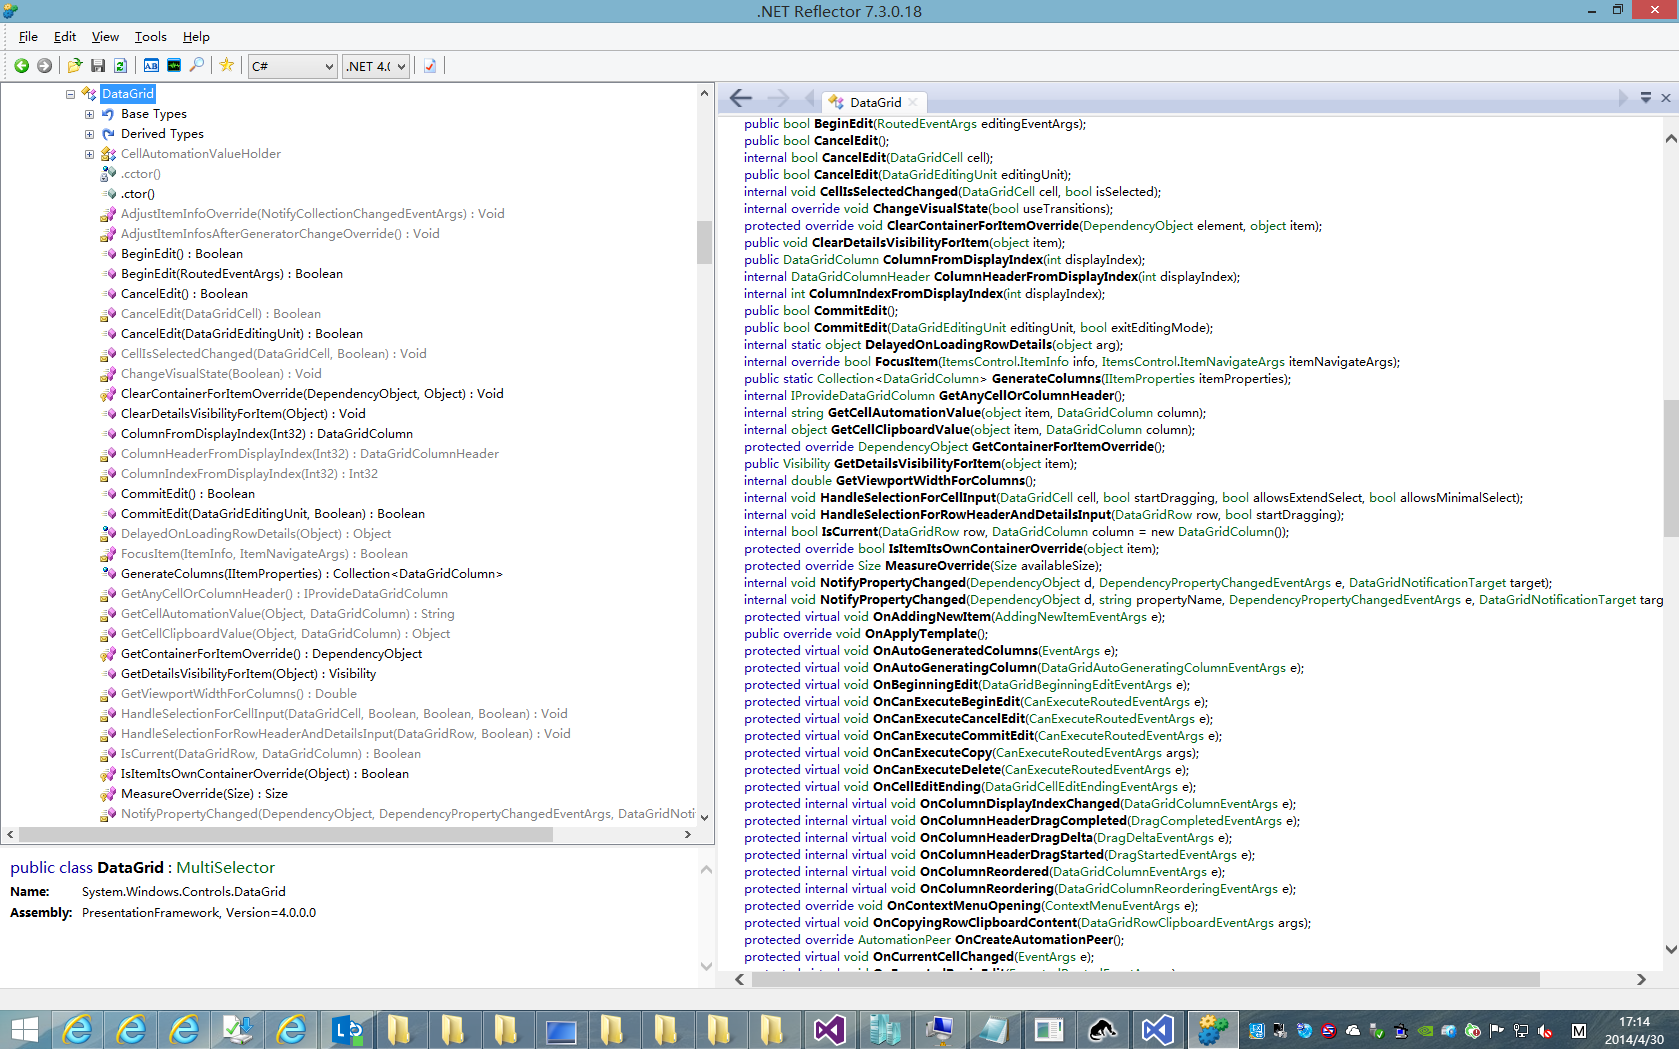Open the Edit menu
This screenshot has height=1049, width=1679.
click(x=65, y=37)
